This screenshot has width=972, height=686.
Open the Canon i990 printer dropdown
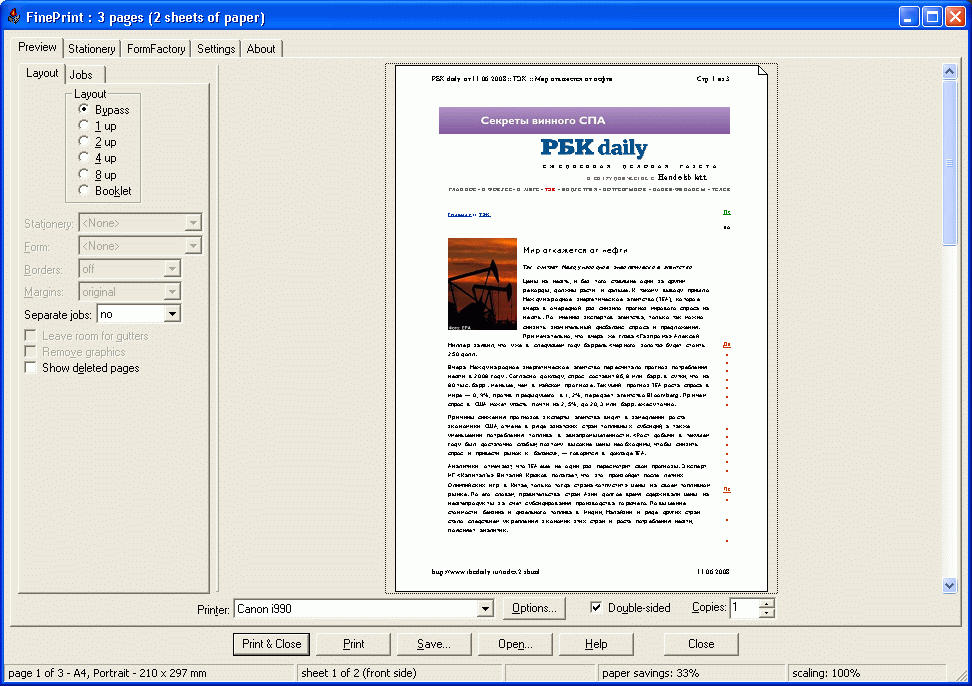click(485, 608)
